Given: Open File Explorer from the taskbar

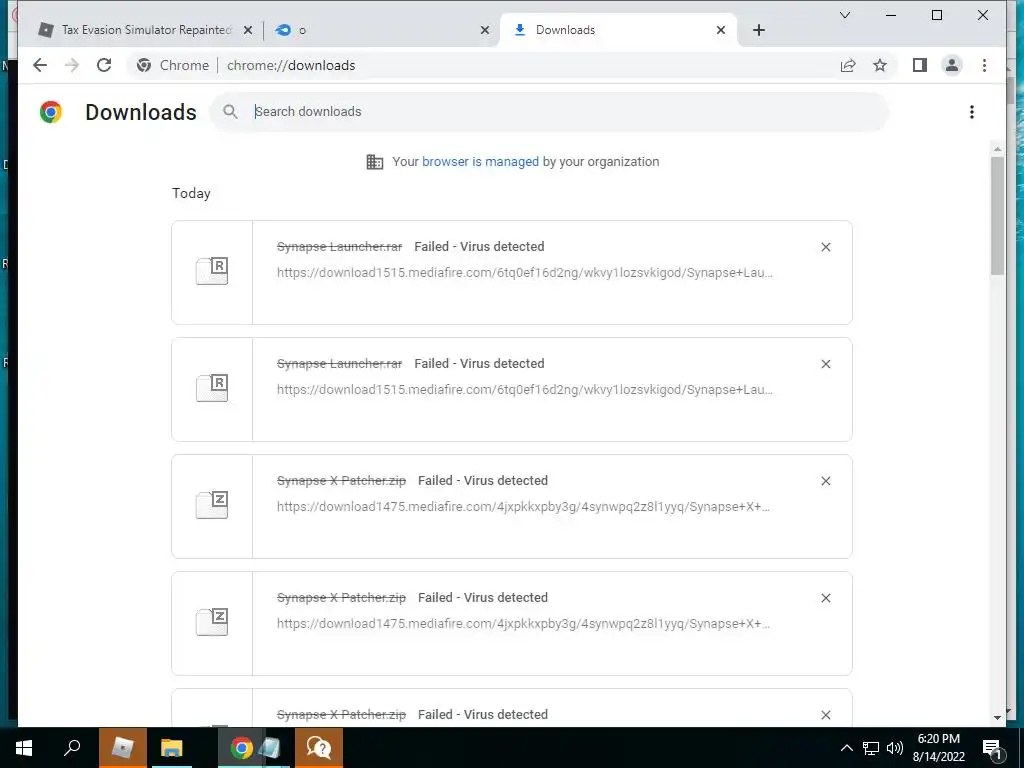Looking at the screenshot, I should (x=172, y=748).
